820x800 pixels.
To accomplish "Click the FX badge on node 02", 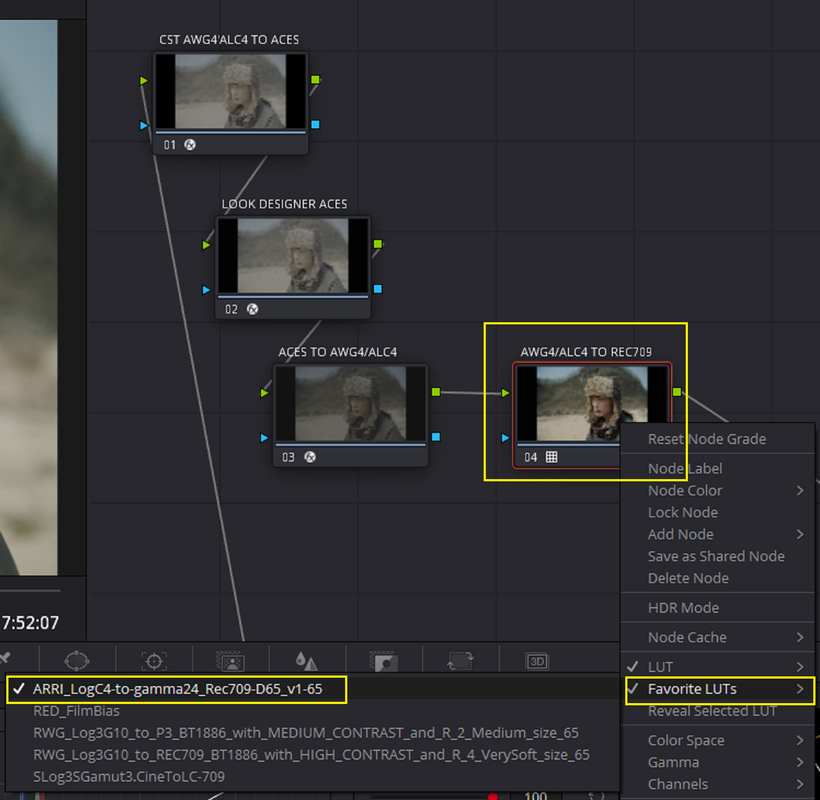I will [253, 309].
